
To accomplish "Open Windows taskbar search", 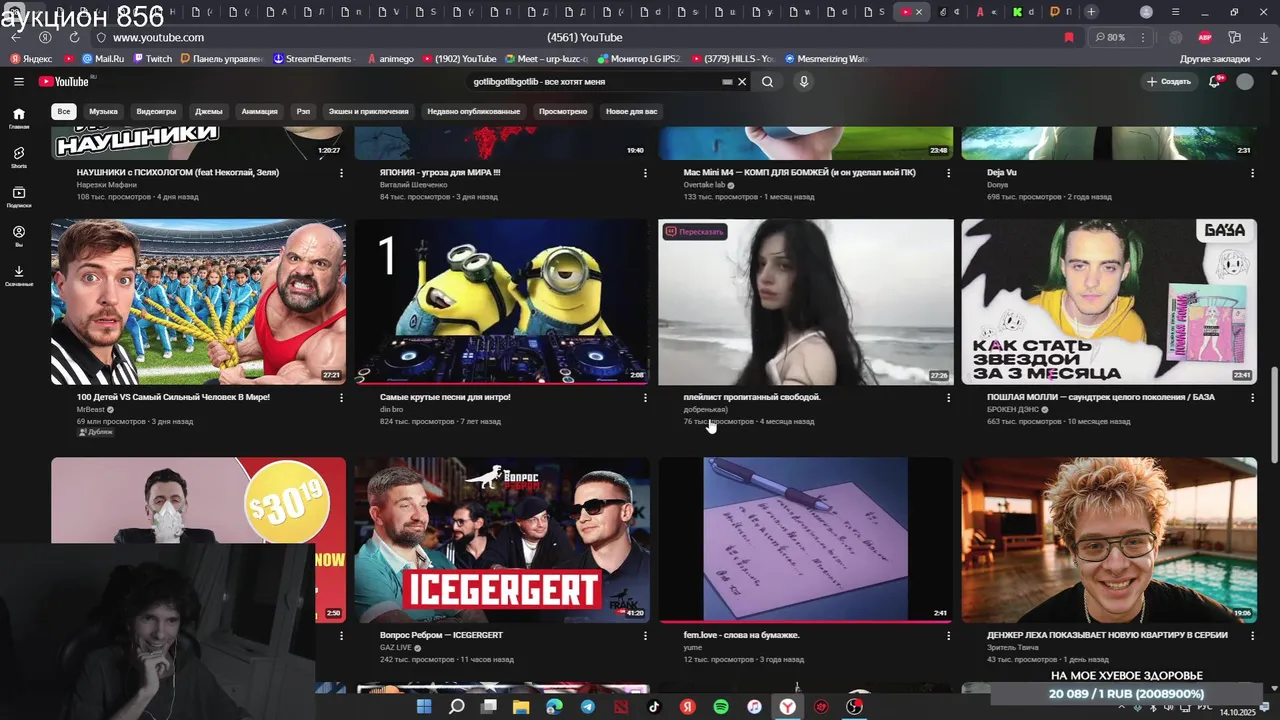I will [457, 707].
